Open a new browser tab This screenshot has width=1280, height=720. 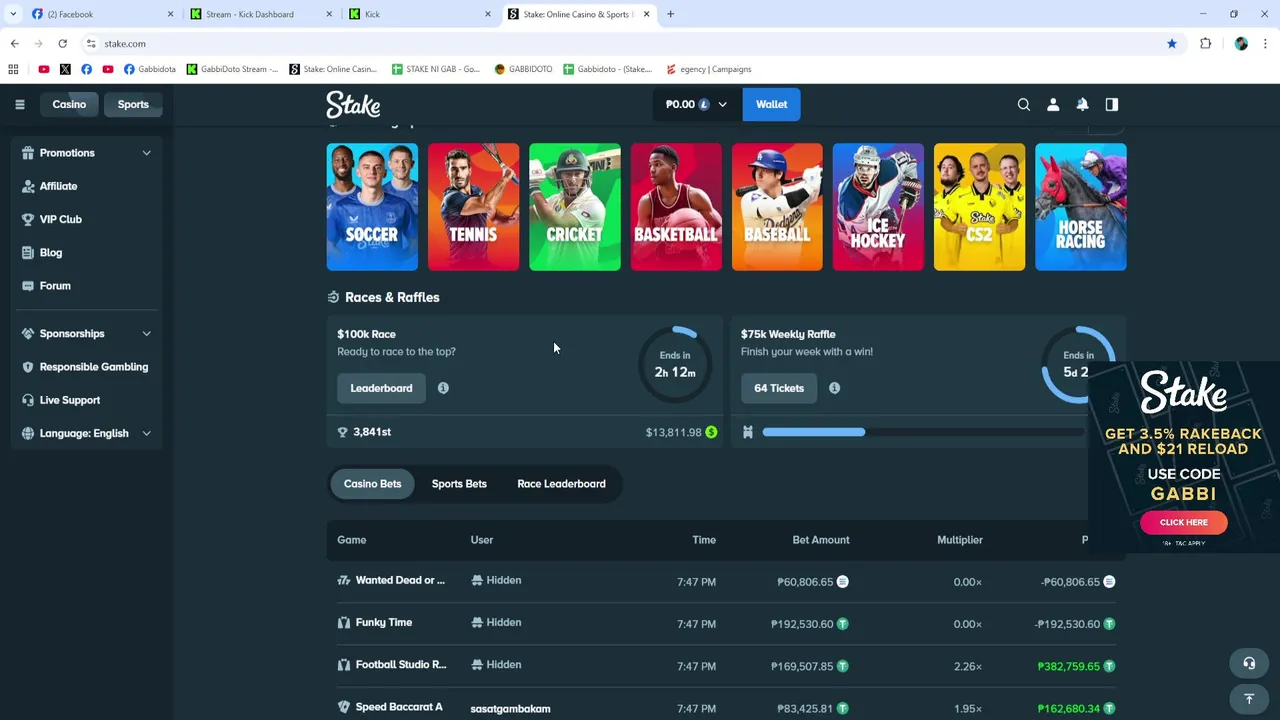(x=670, y=14)
